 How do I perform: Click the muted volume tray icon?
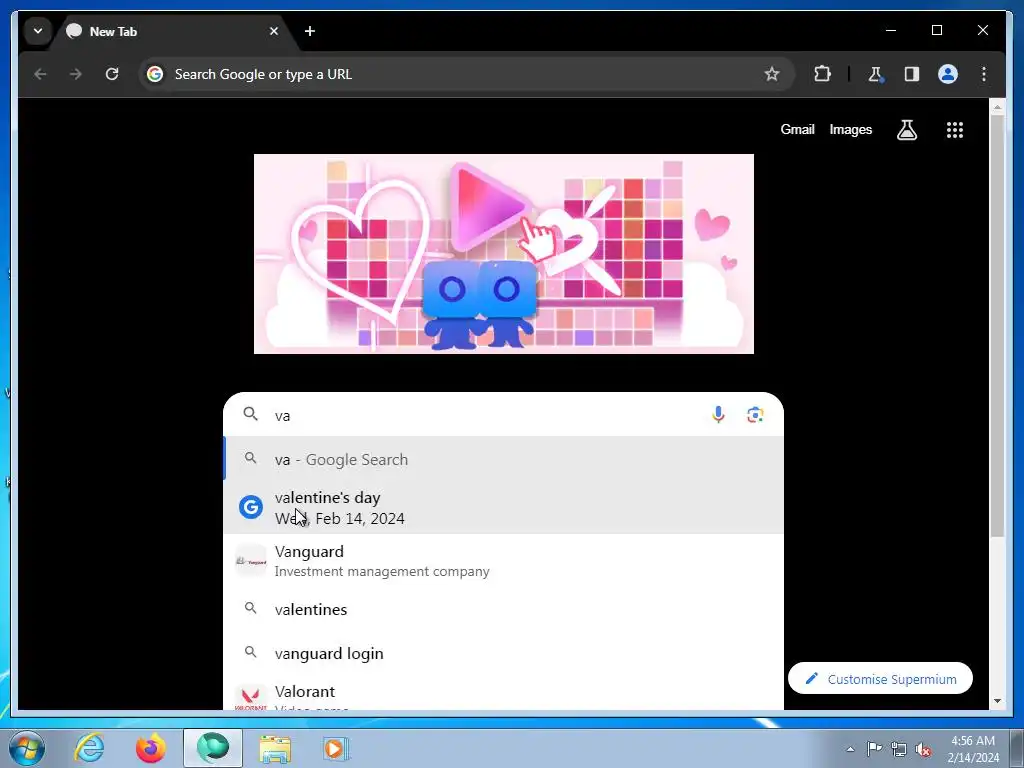(923, 750)
